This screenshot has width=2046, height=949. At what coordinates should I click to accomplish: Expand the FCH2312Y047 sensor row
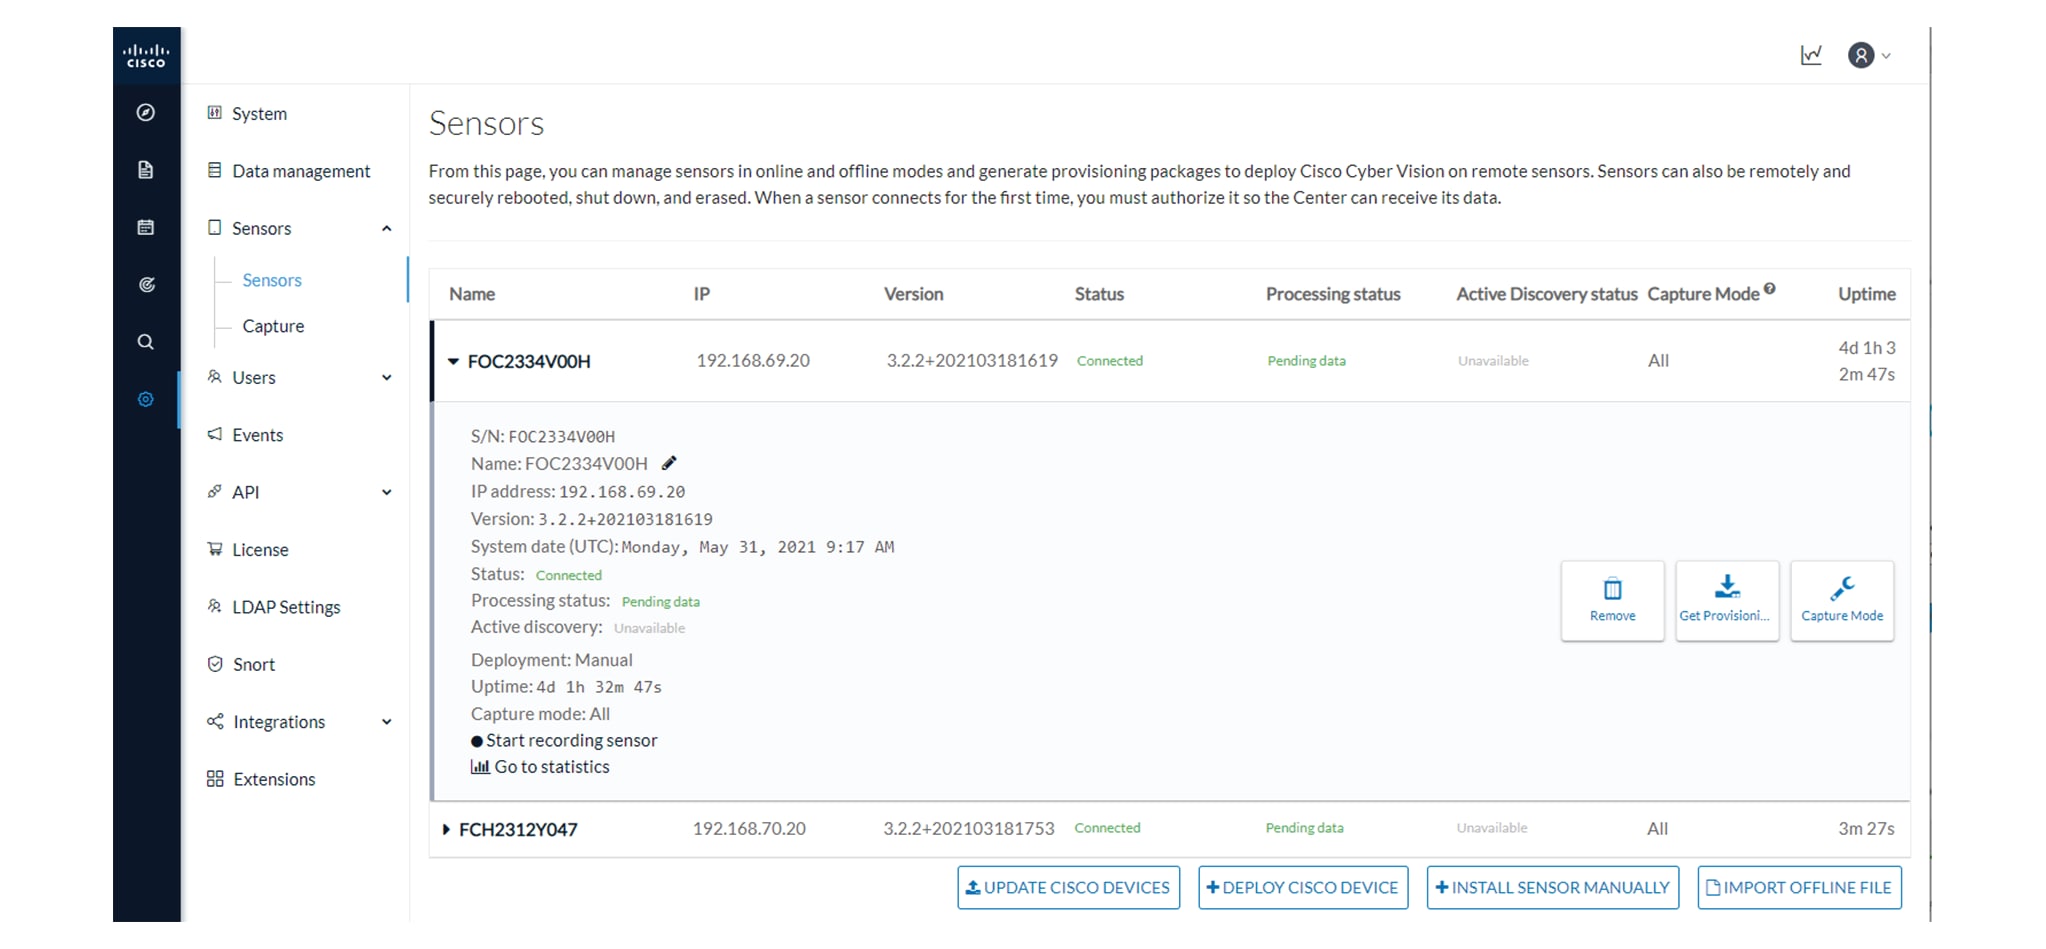446,829
